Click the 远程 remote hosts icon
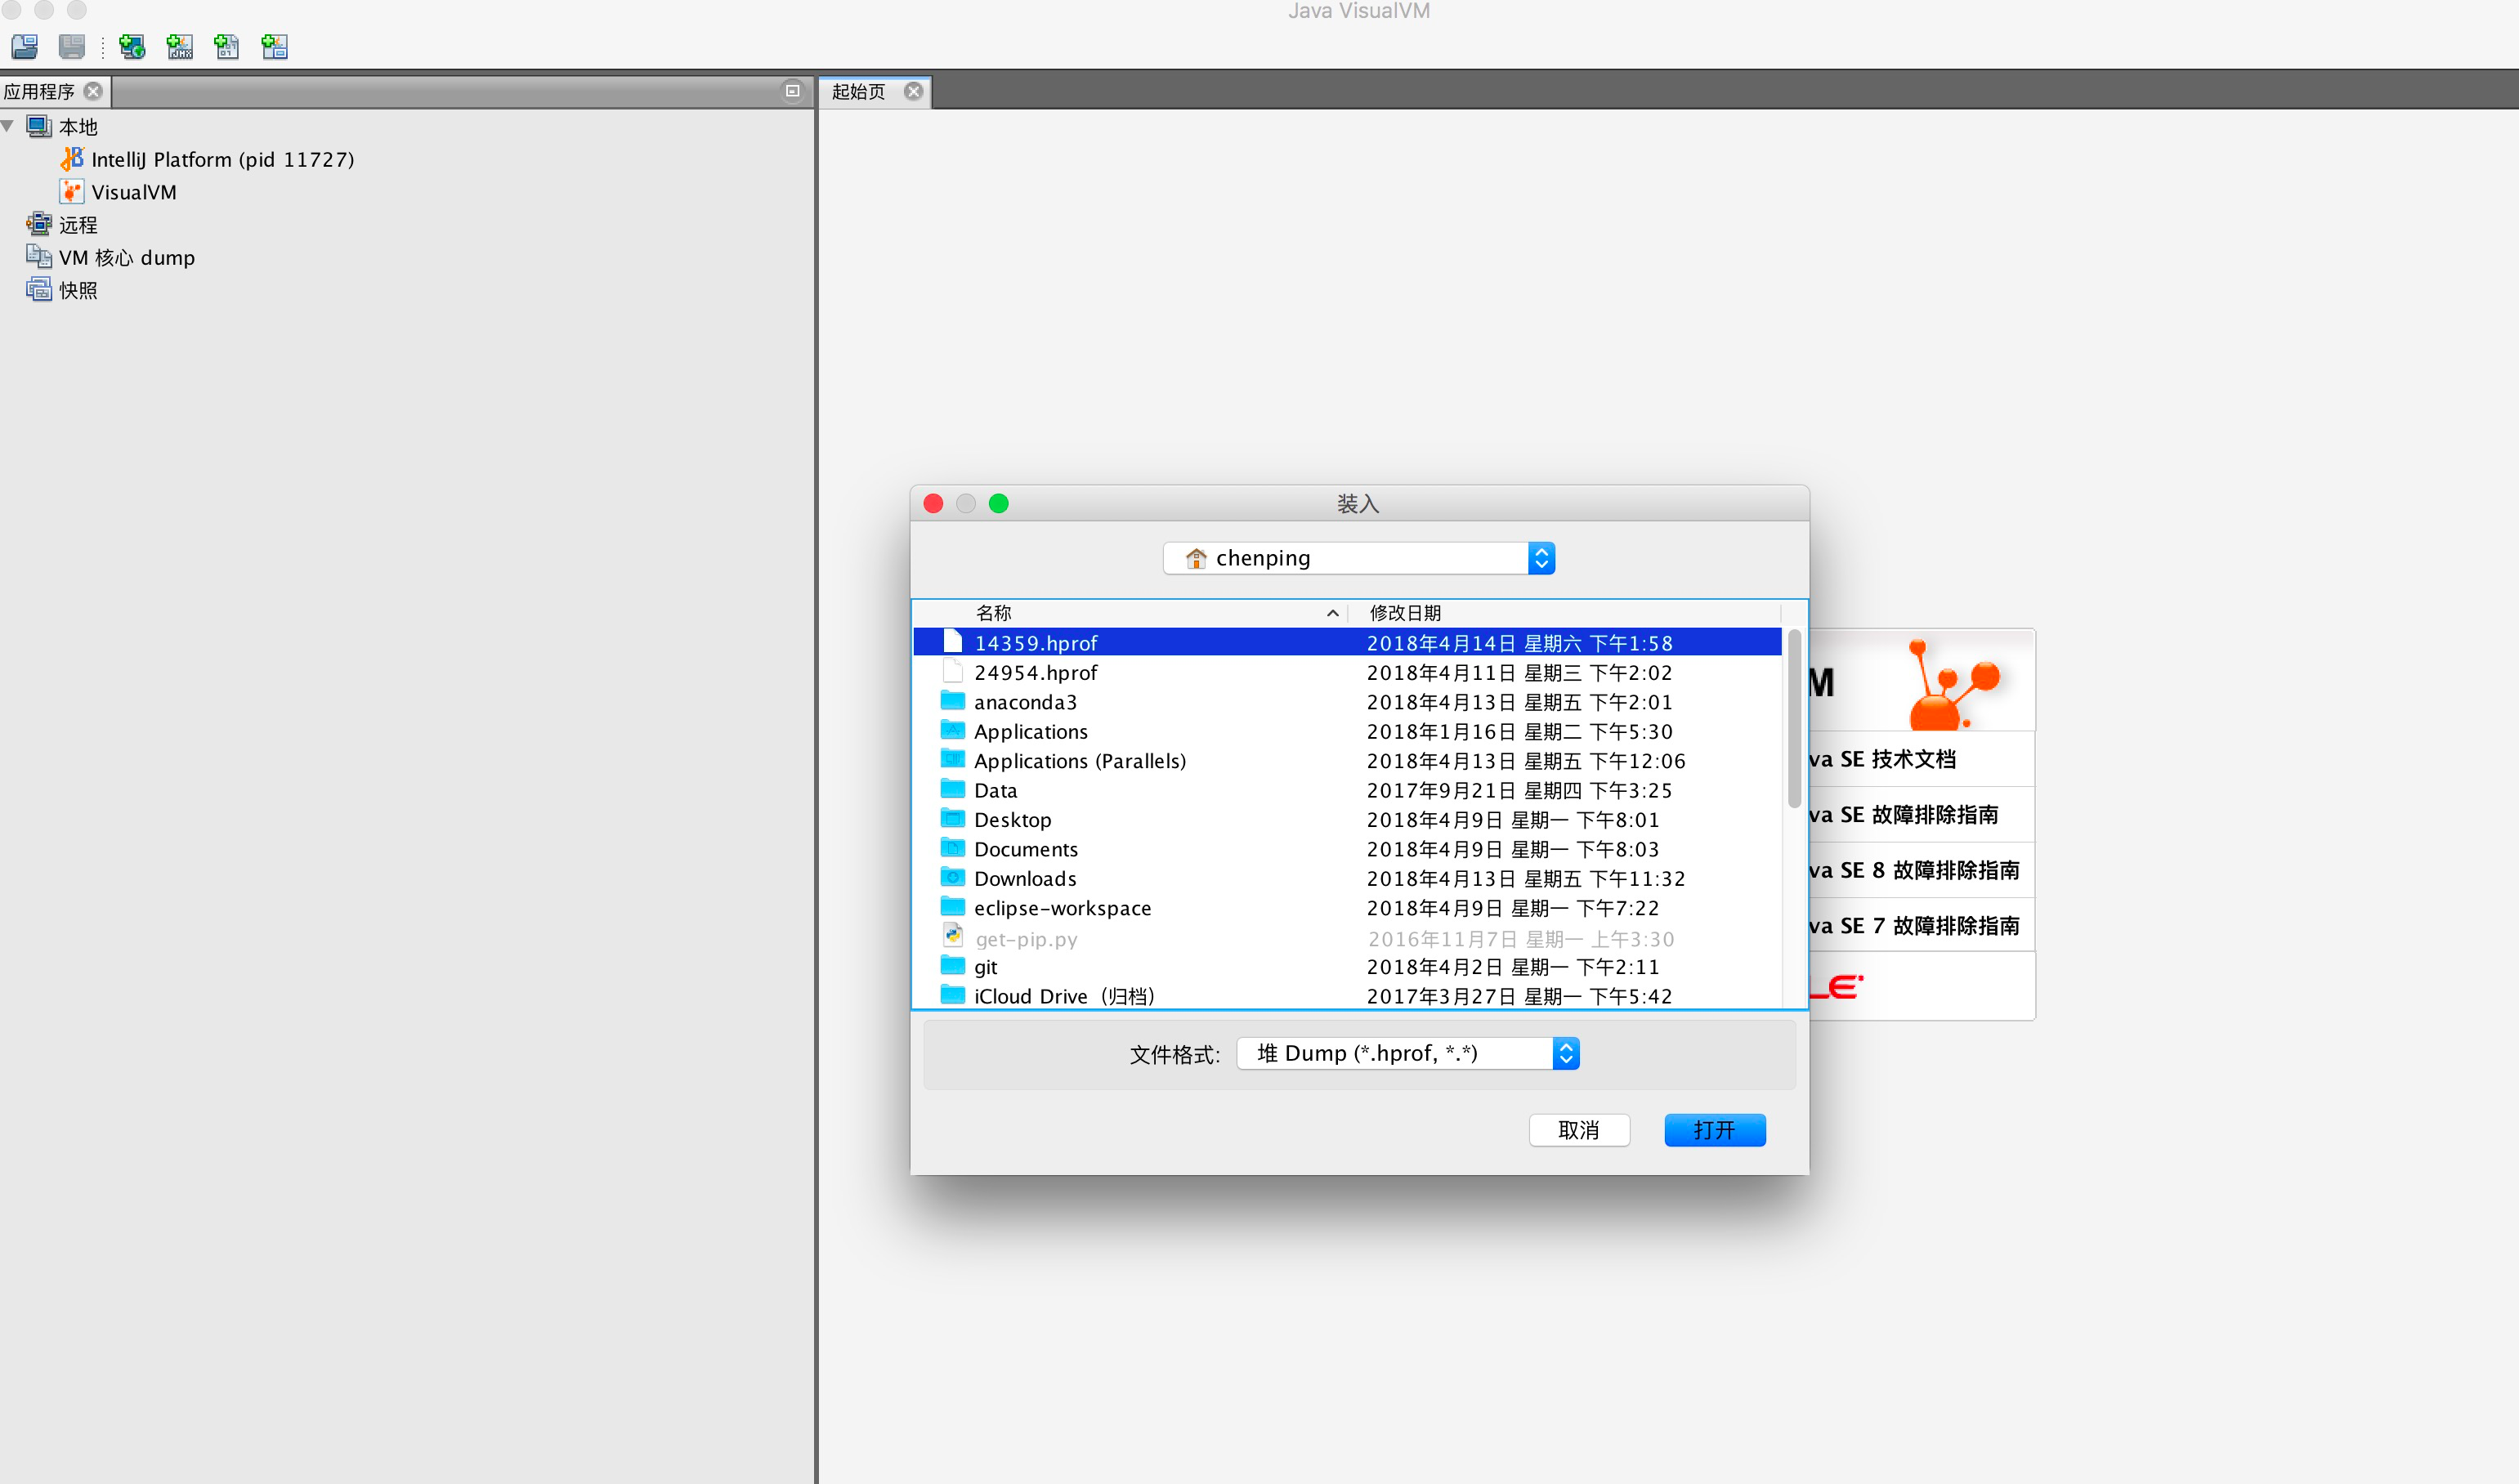The image size is (2519, 1484). [38, 224]
